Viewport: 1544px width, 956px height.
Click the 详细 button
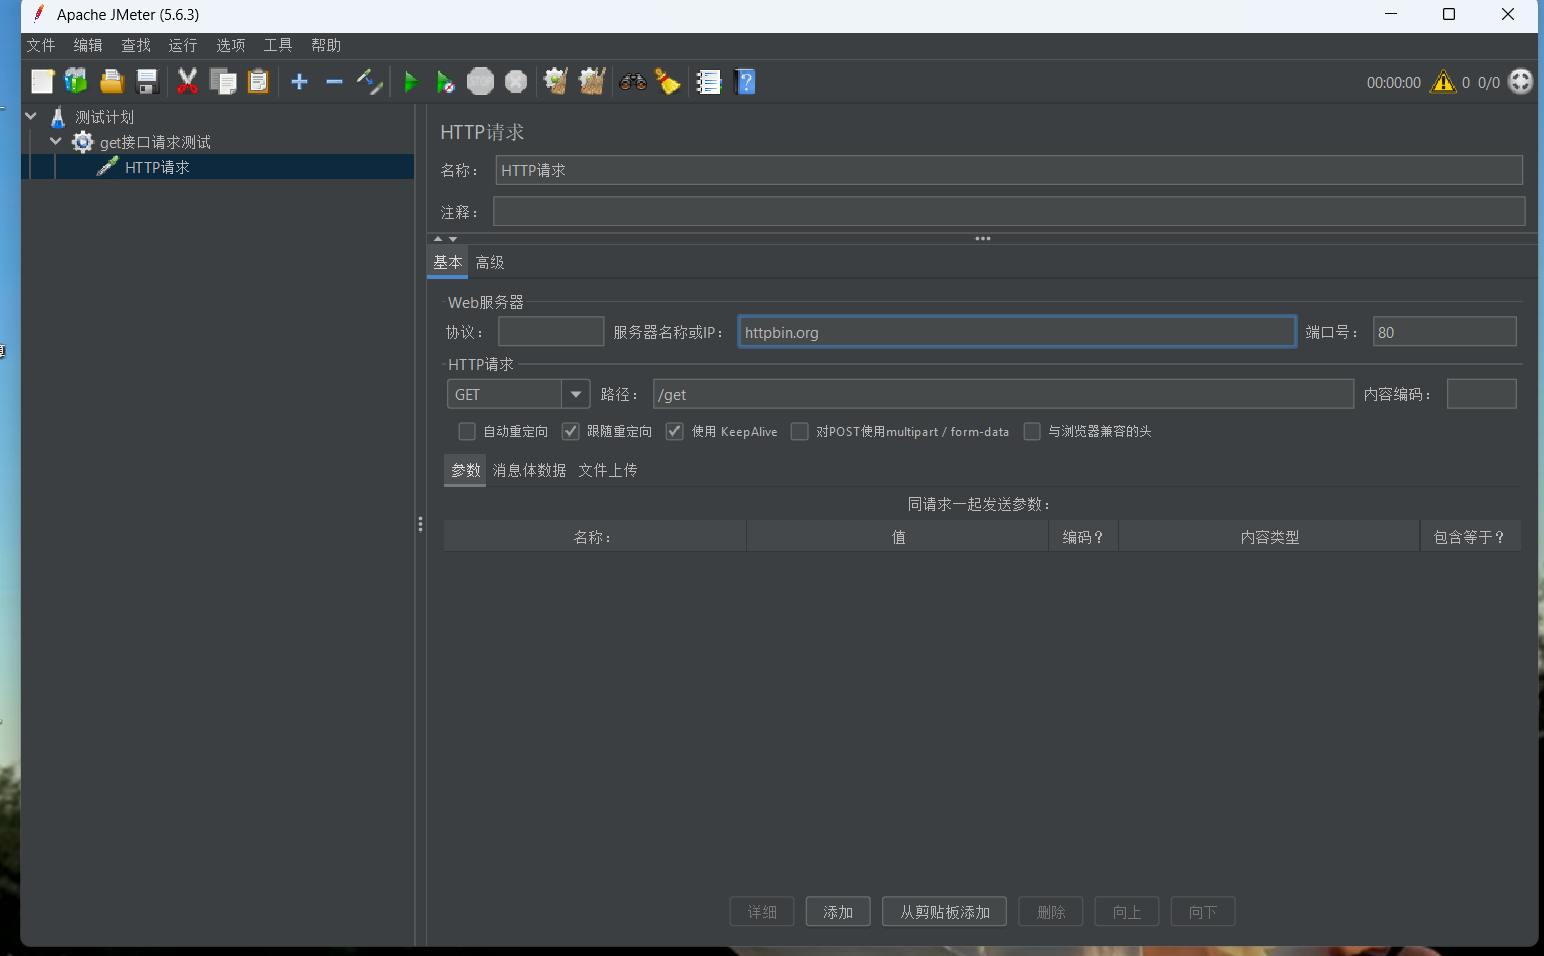(x=762, y=912)
